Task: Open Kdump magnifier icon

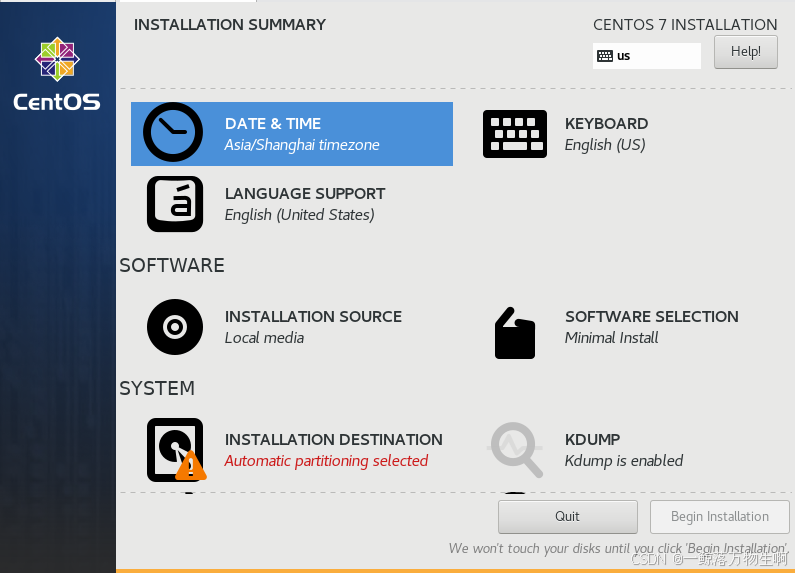Action: coord(515,450)
